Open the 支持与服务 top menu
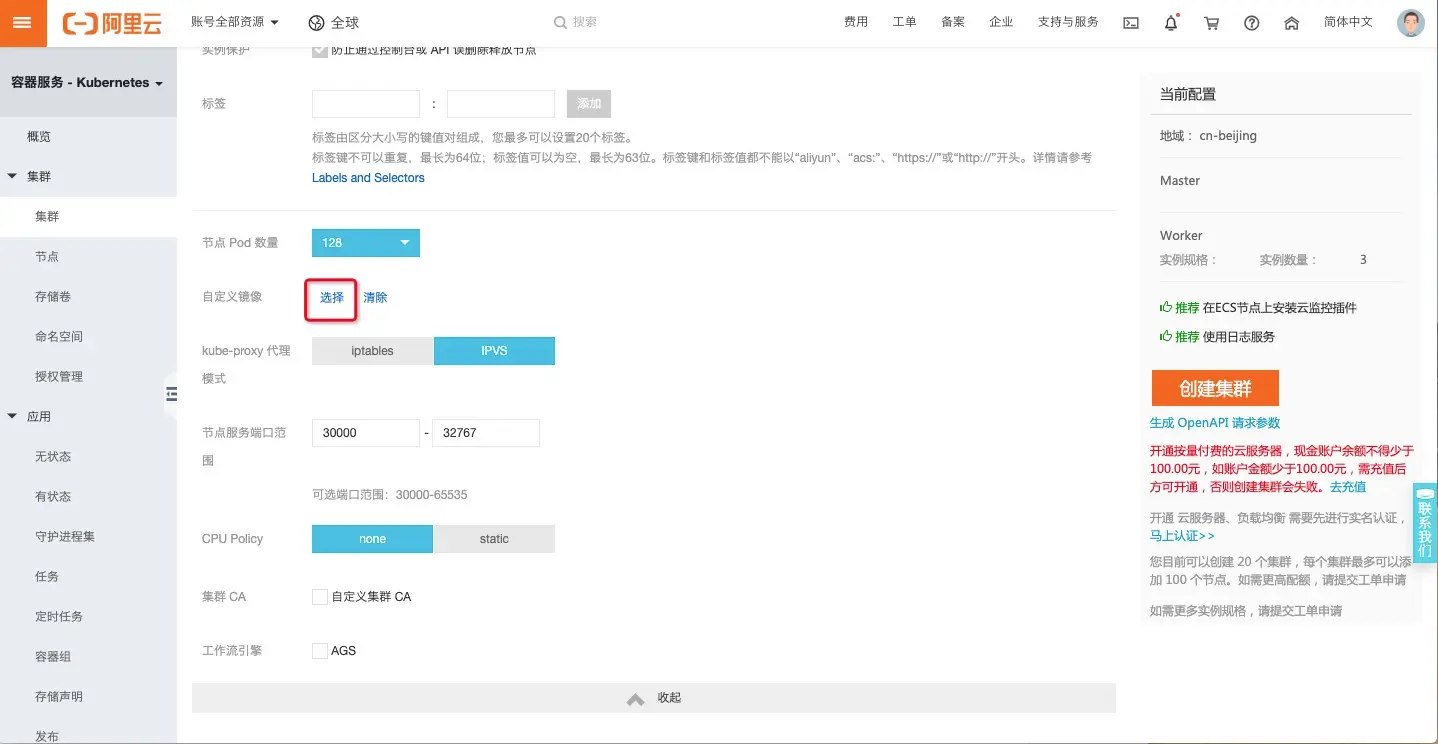The image size is (1438, 744). pyautogui.click(x=1068, y=22)
